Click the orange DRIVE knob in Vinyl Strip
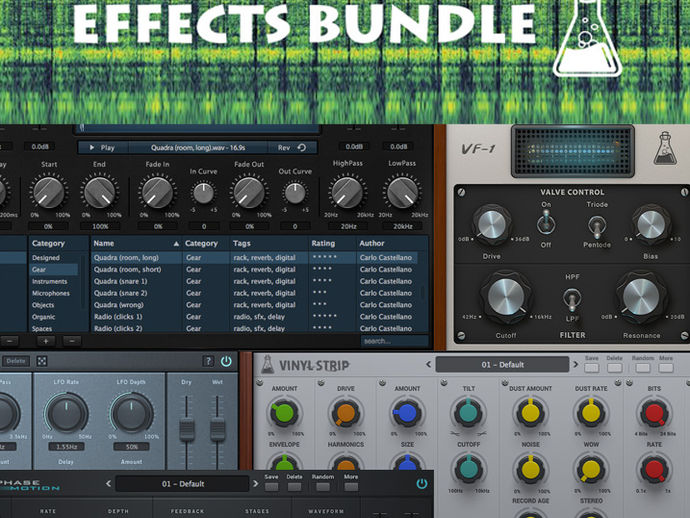The width and height of the screenshot is (690, 518). [x=345, y=413]
